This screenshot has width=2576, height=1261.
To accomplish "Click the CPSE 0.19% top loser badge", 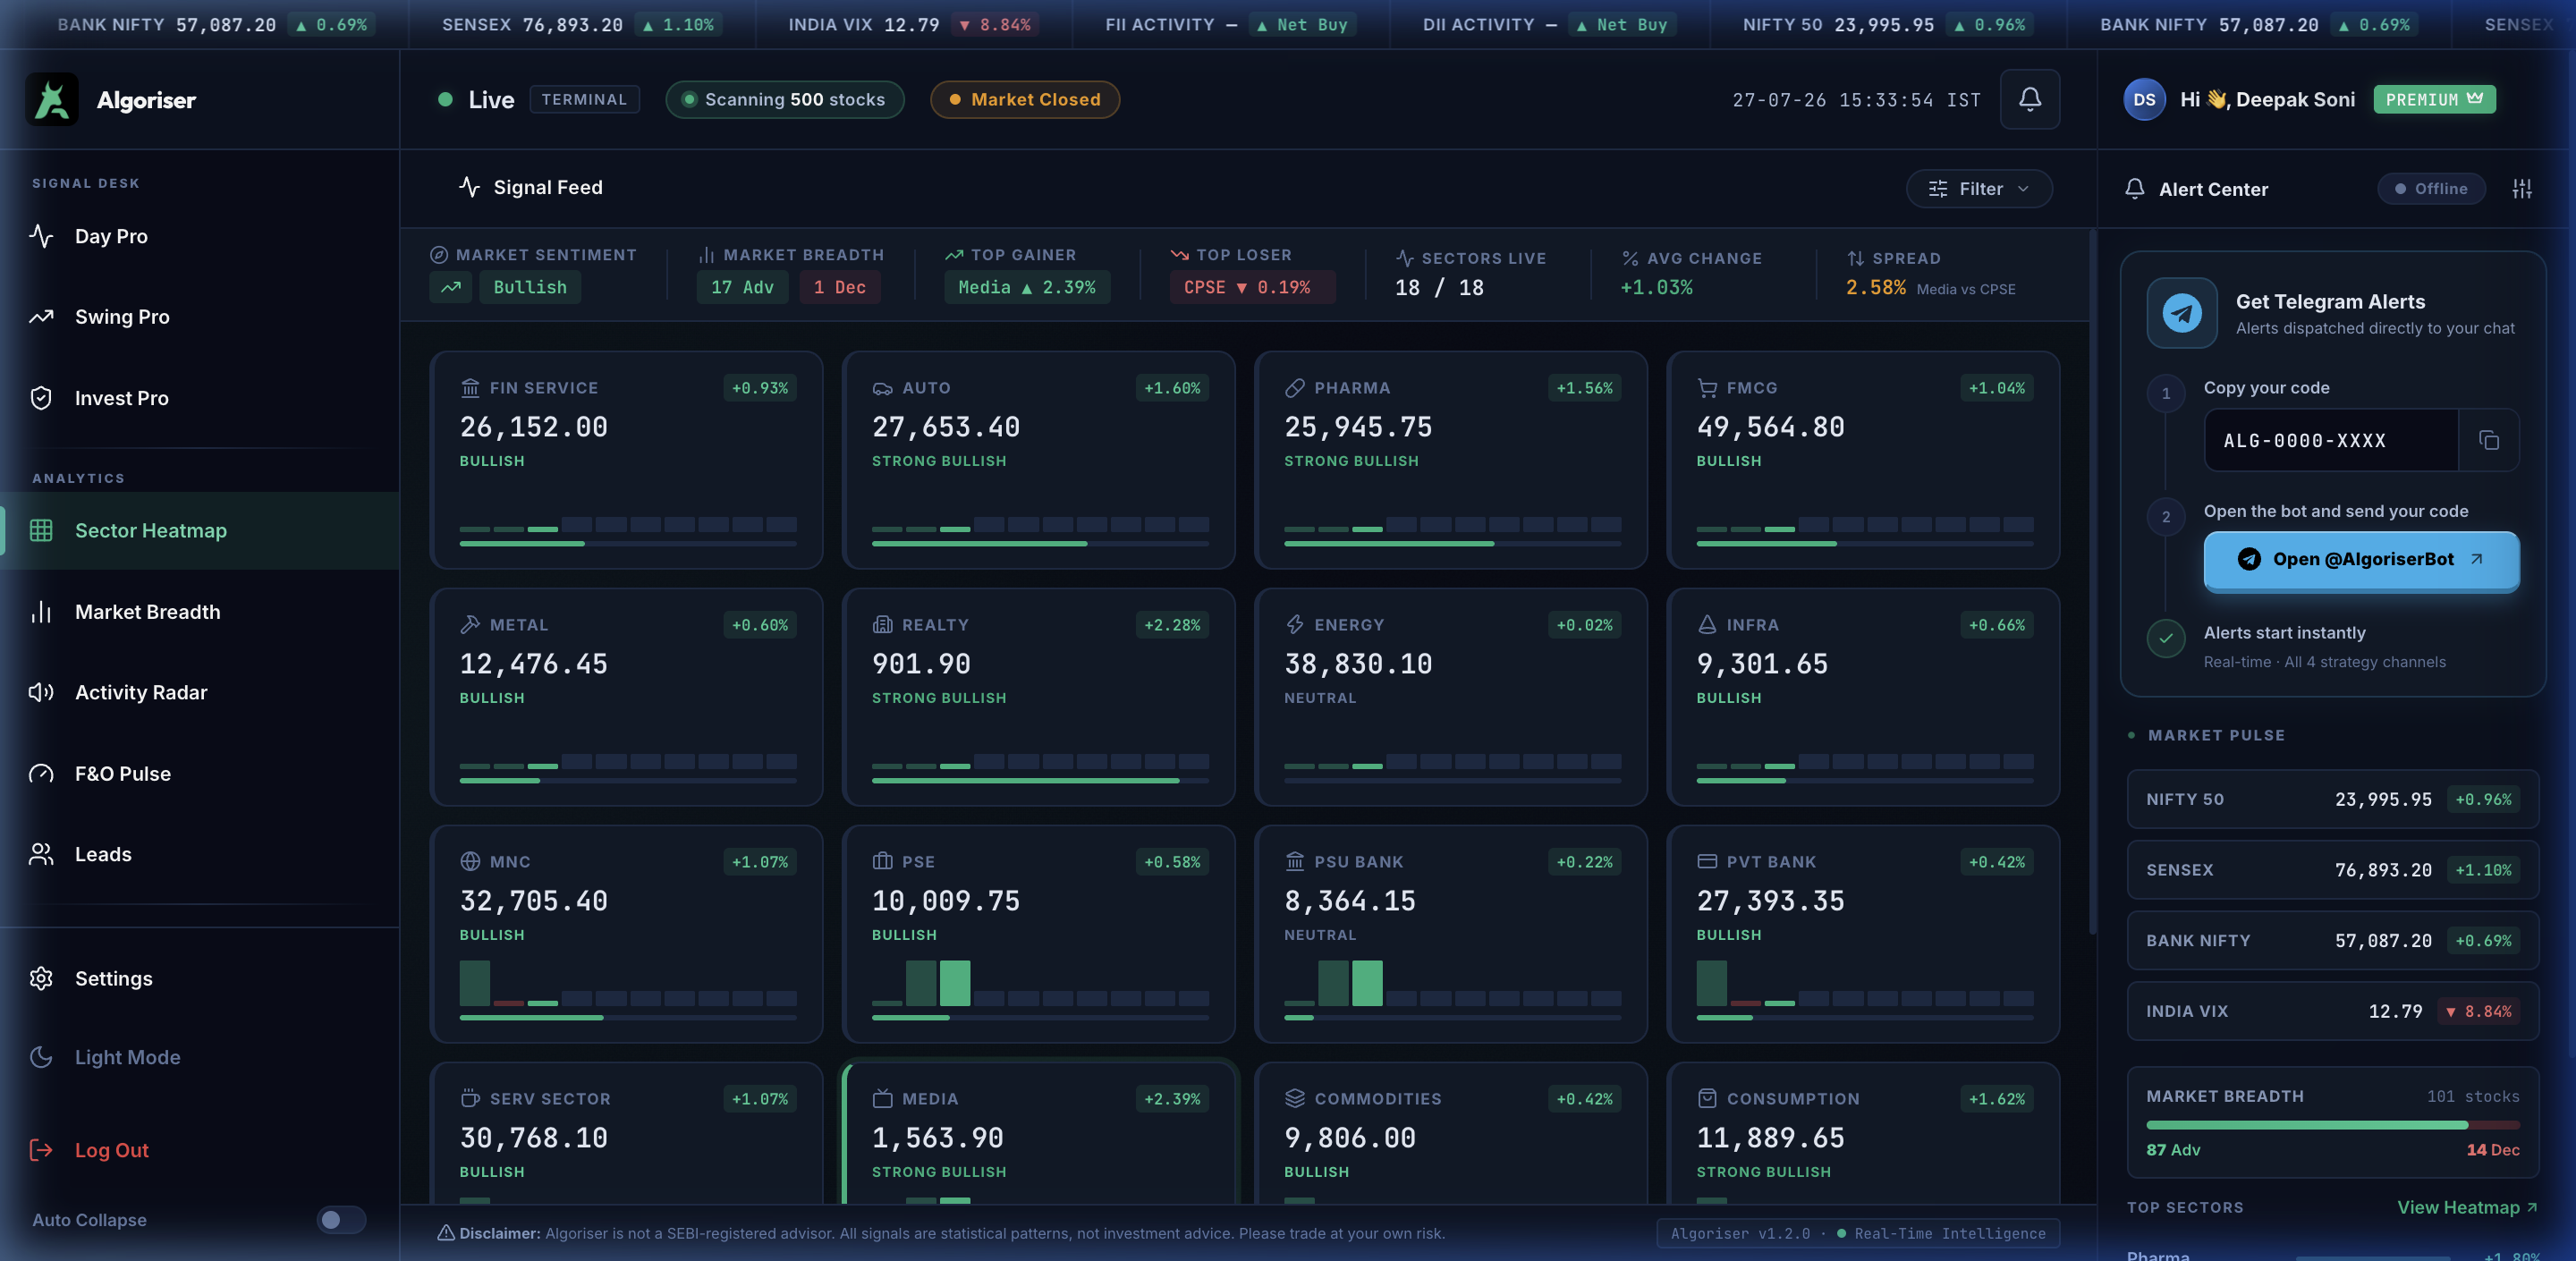I will click(1252, 288).
